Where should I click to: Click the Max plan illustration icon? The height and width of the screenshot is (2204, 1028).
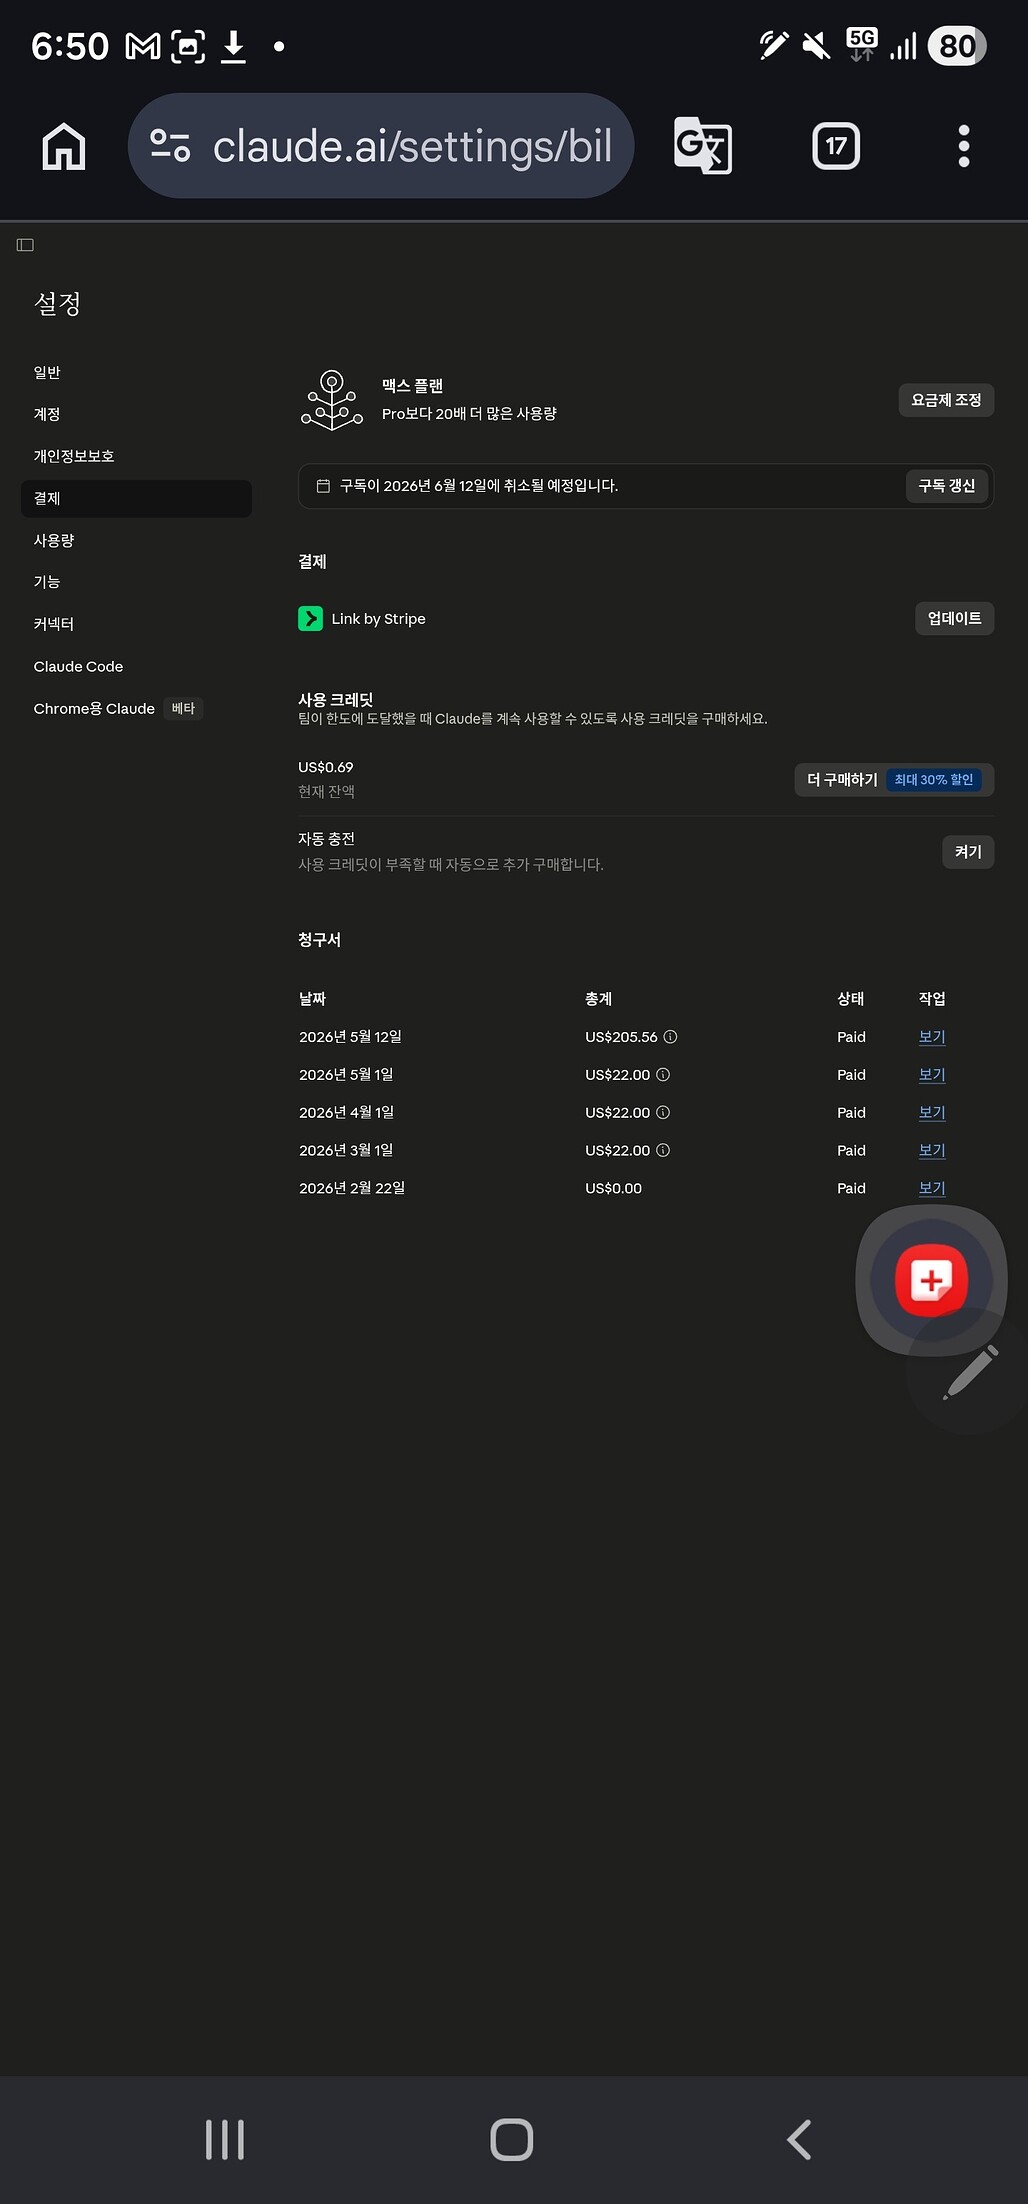click(332, 400)
